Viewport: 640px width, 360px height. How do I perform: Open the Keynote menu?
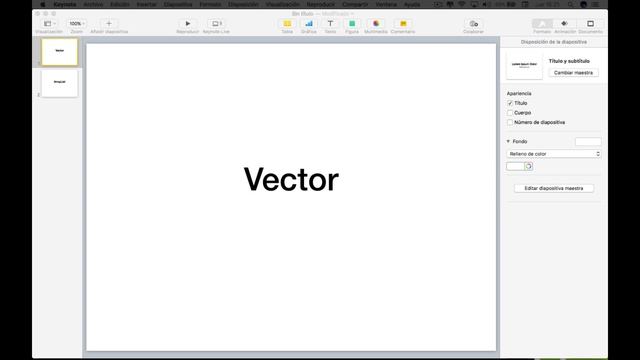coord(65,4)
